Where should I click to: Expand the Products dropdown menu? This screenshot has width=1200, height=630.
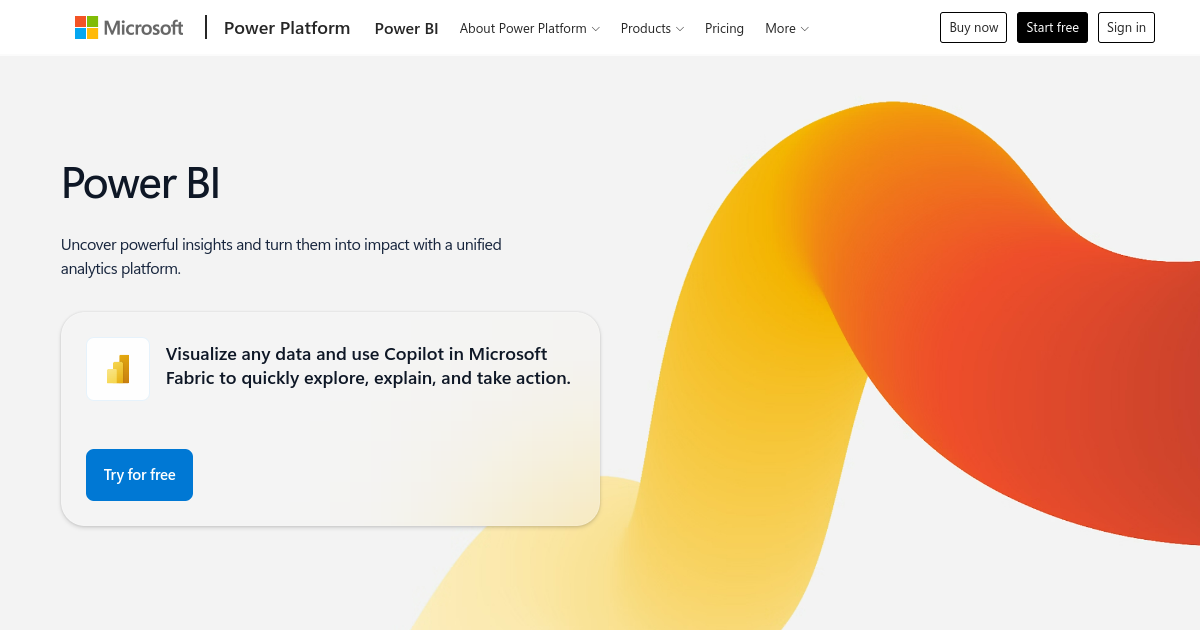coord(652,28)
